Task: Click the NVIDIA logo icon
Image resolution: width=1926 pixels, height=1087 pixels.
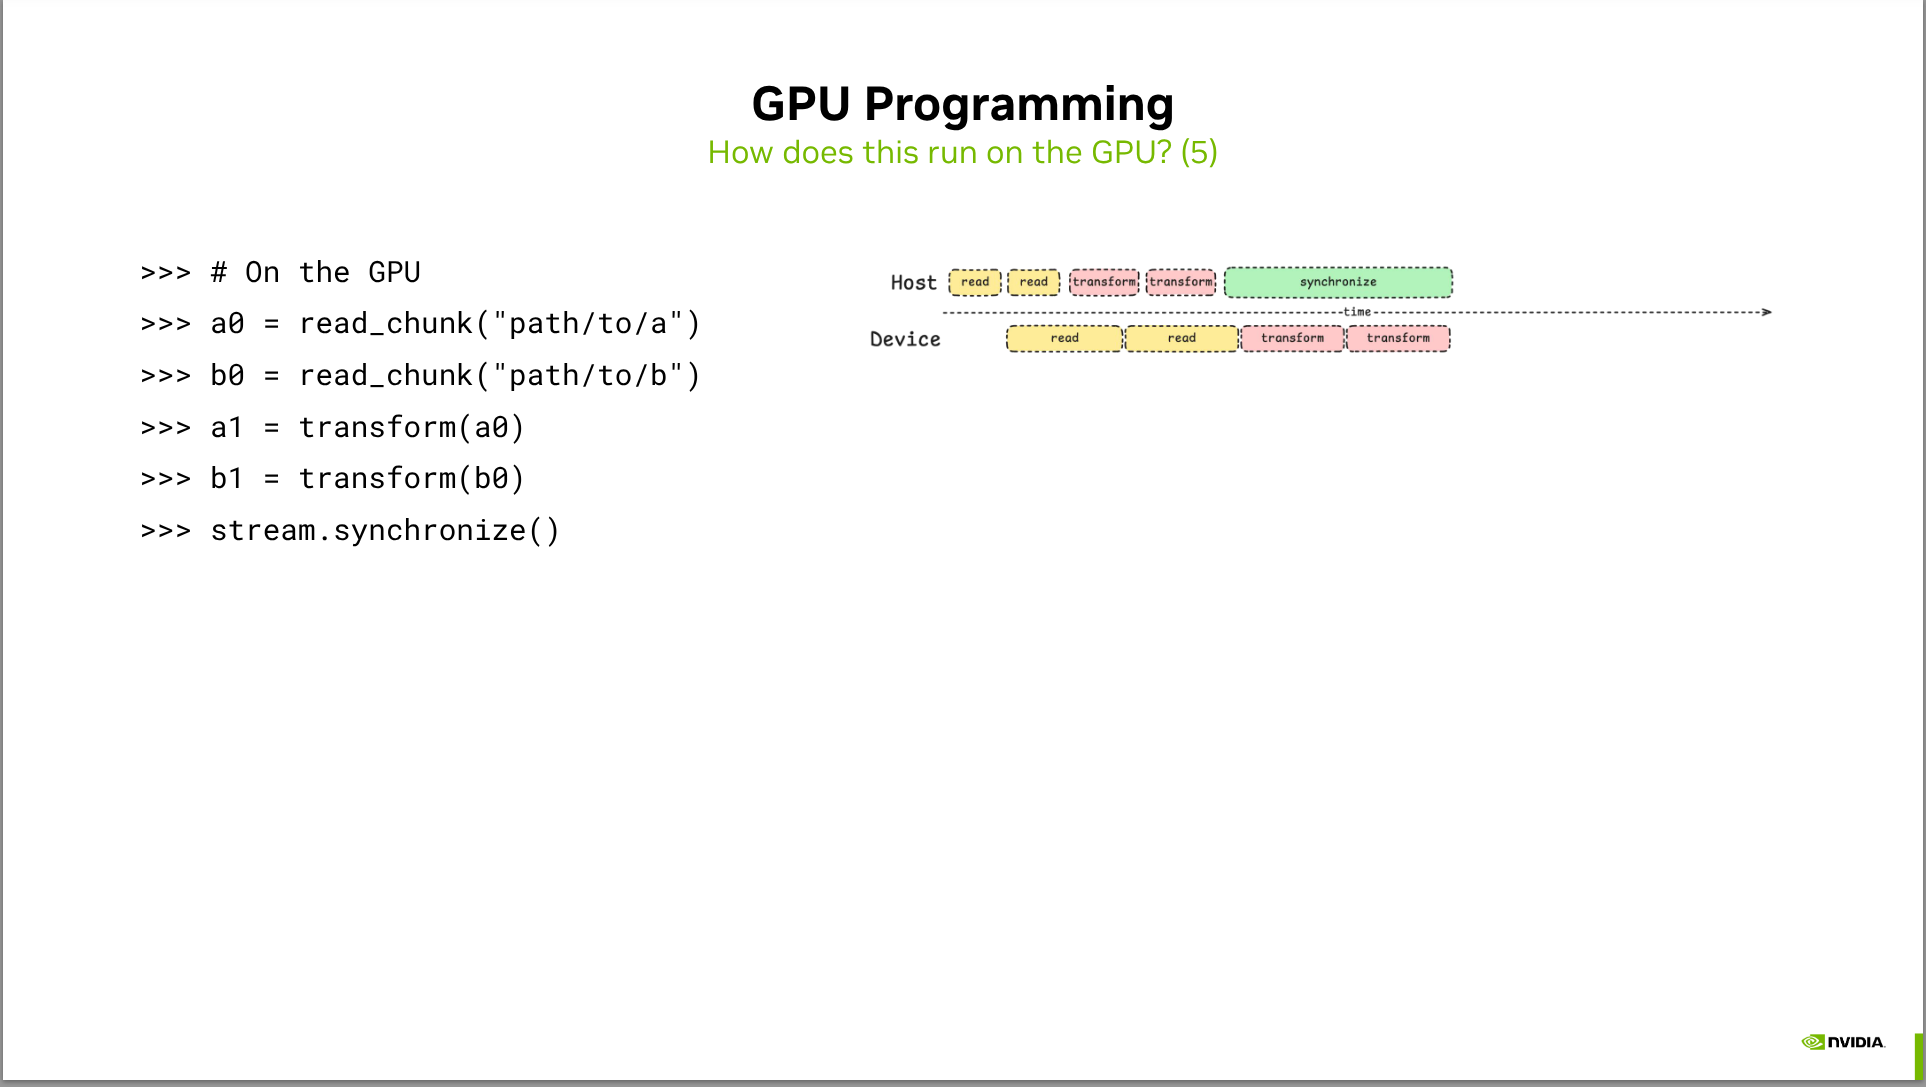Action: (1813, 1042)
